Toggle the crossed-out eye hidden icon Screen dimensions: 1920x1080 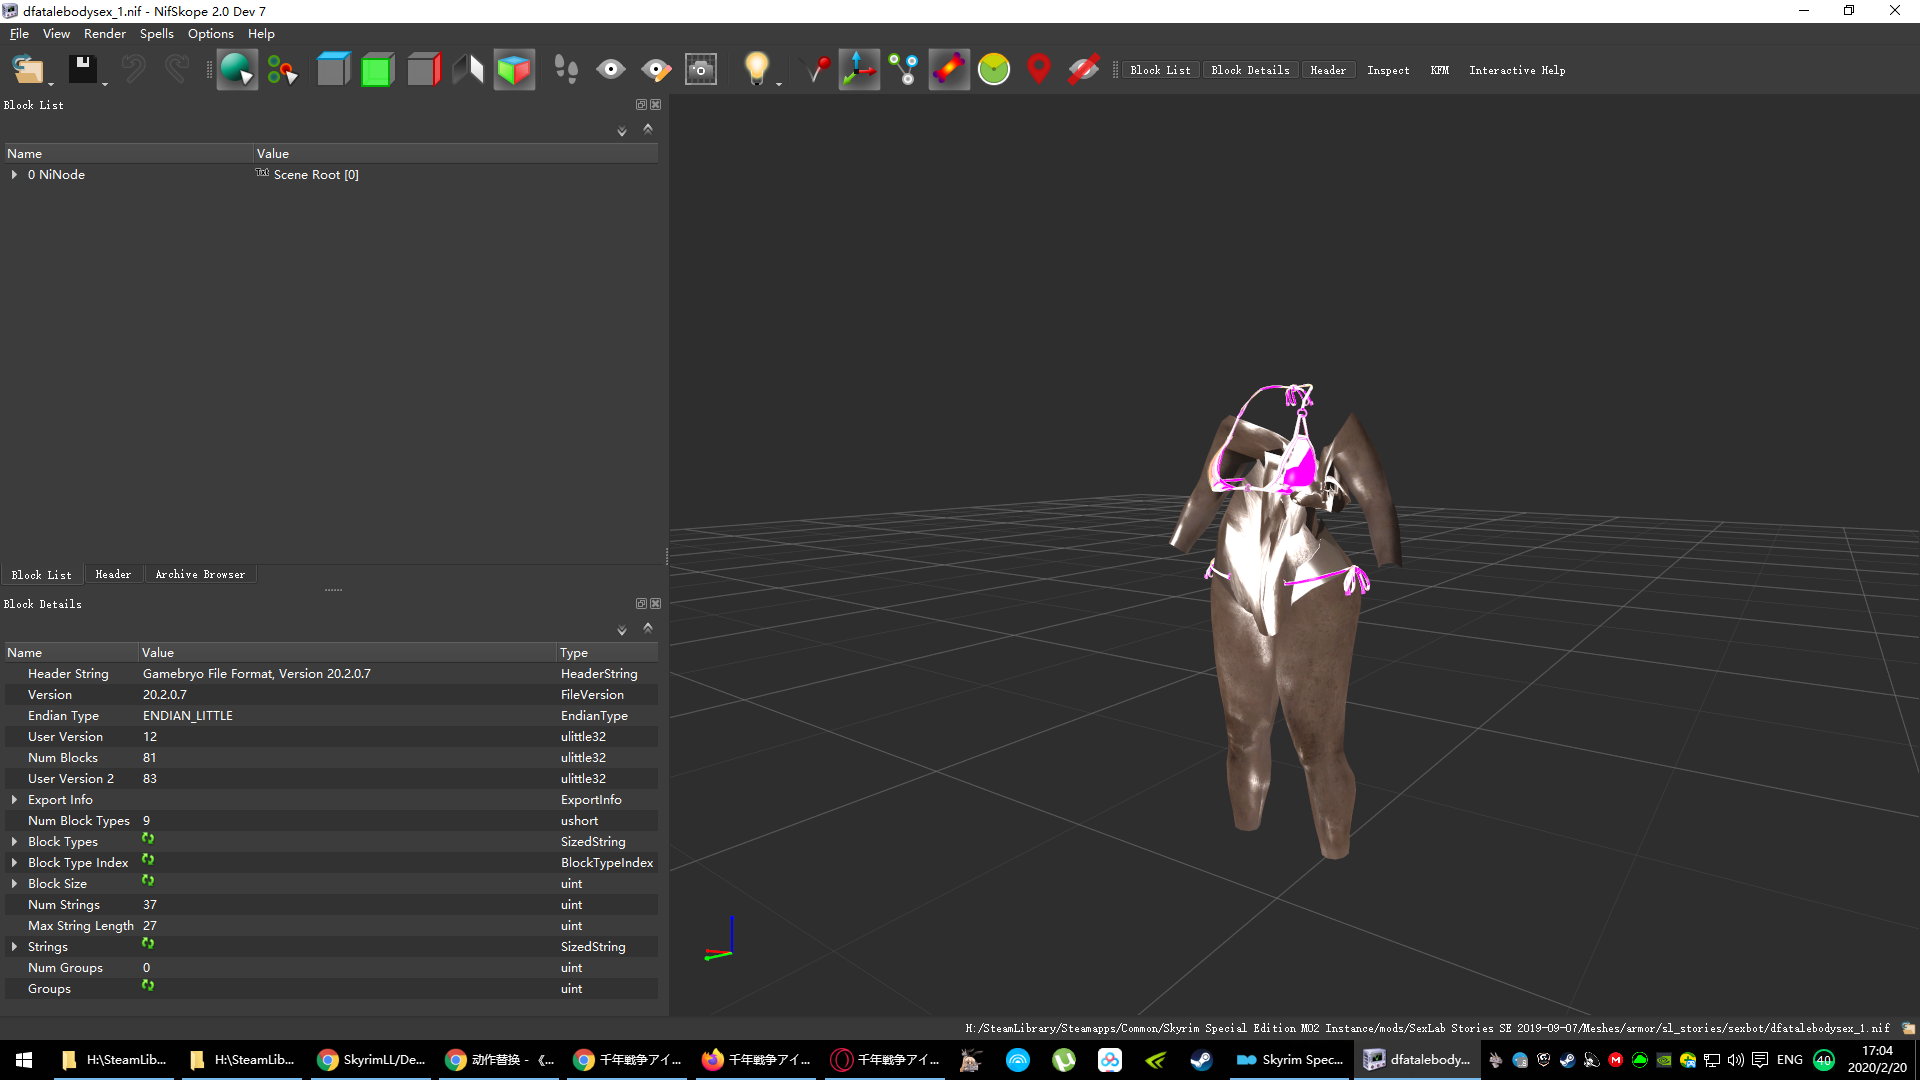(1083, 69)
